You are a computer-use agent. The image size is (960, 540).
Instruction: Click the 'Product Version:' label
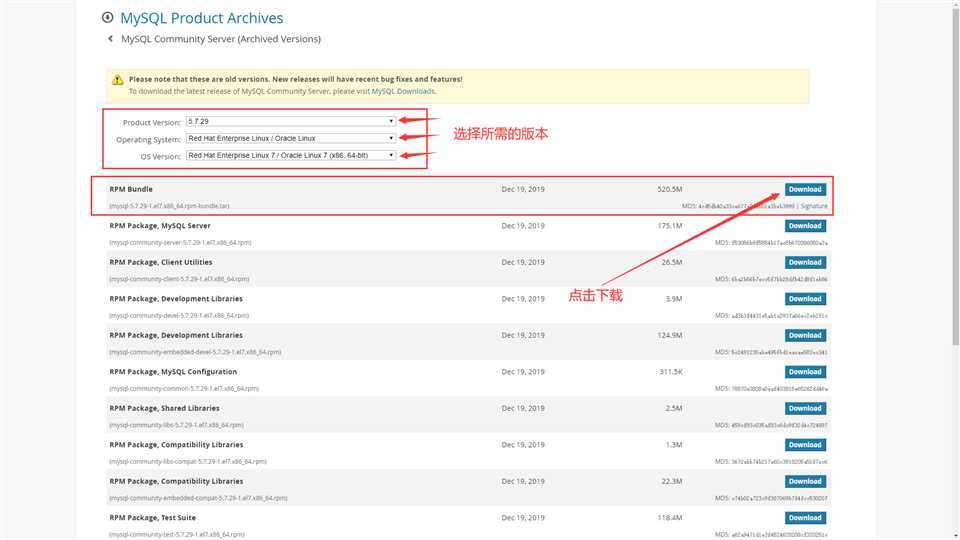click(152, 122)
